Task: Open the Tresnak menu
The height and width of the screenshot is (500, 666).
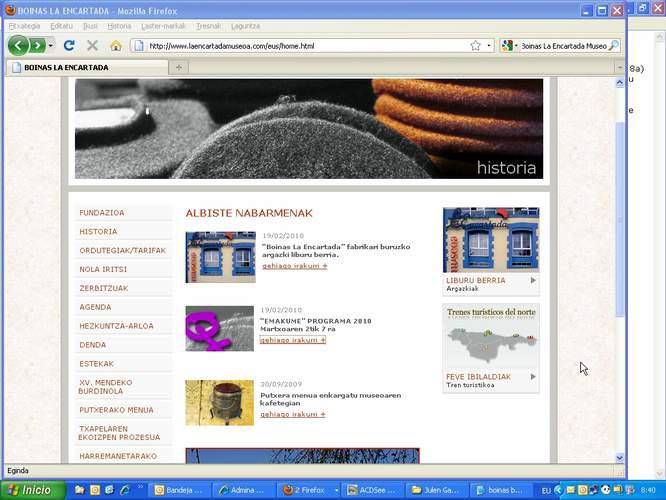Action: [208, 26]
